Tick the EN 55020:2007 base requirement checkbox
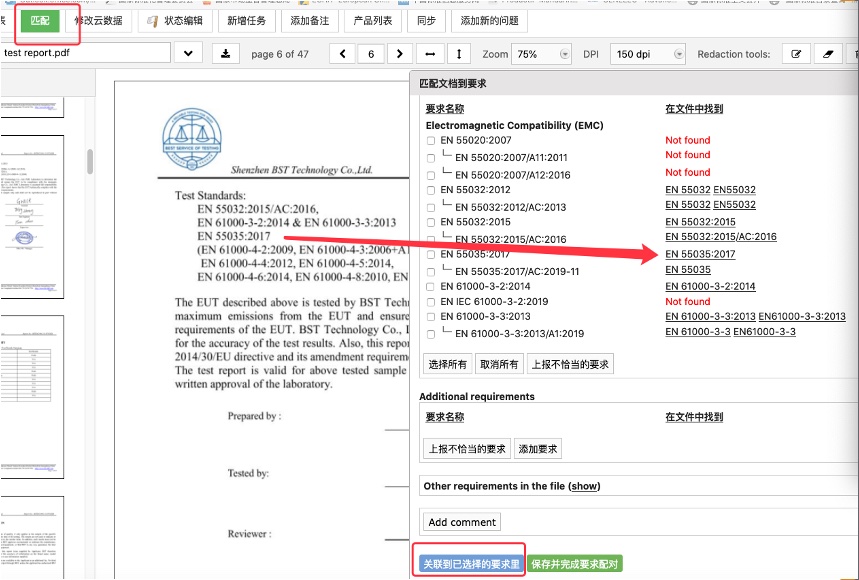859x580 pixels. pyautogui.click(x=431, y=141)
